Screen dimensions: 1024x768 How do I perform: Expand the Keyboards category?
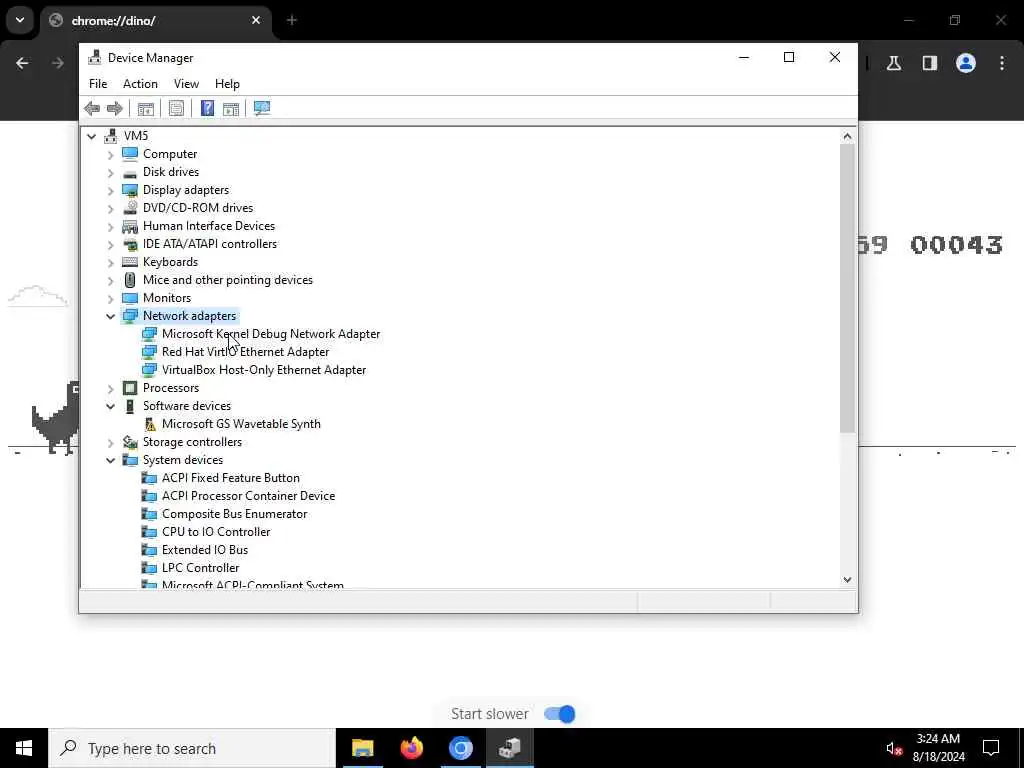tap(110, 262)
